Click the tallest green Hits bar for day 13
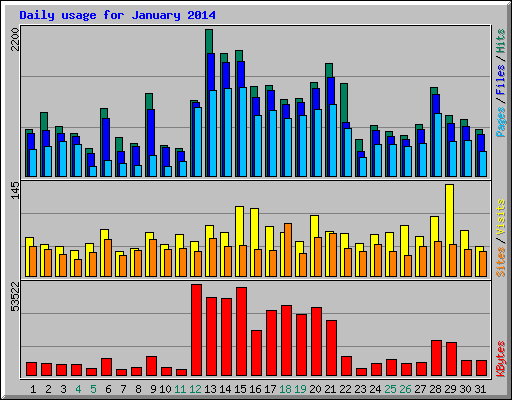The image size is (512, 400). point(209,41)
